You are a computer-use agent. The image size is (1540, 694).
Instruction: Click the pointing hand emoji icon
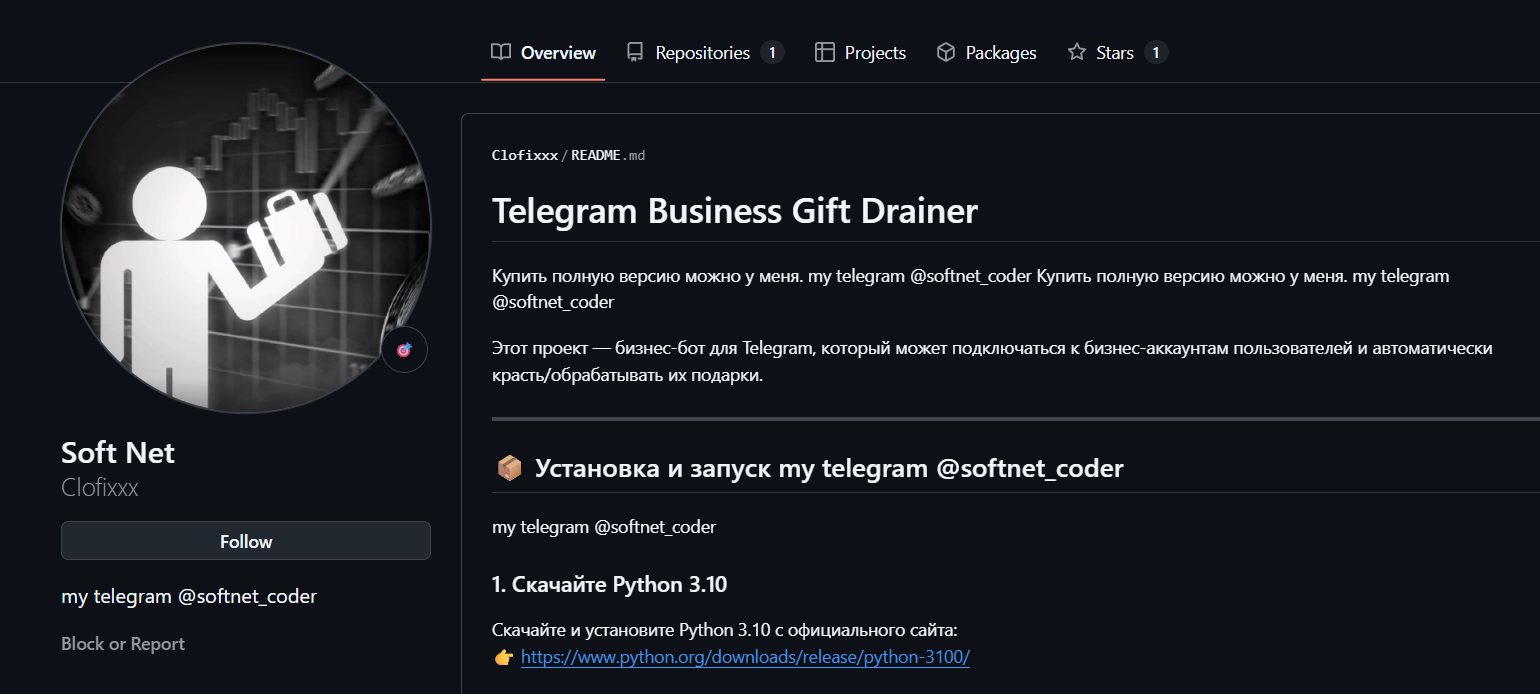pyautogui.click(x=504, y=658)
